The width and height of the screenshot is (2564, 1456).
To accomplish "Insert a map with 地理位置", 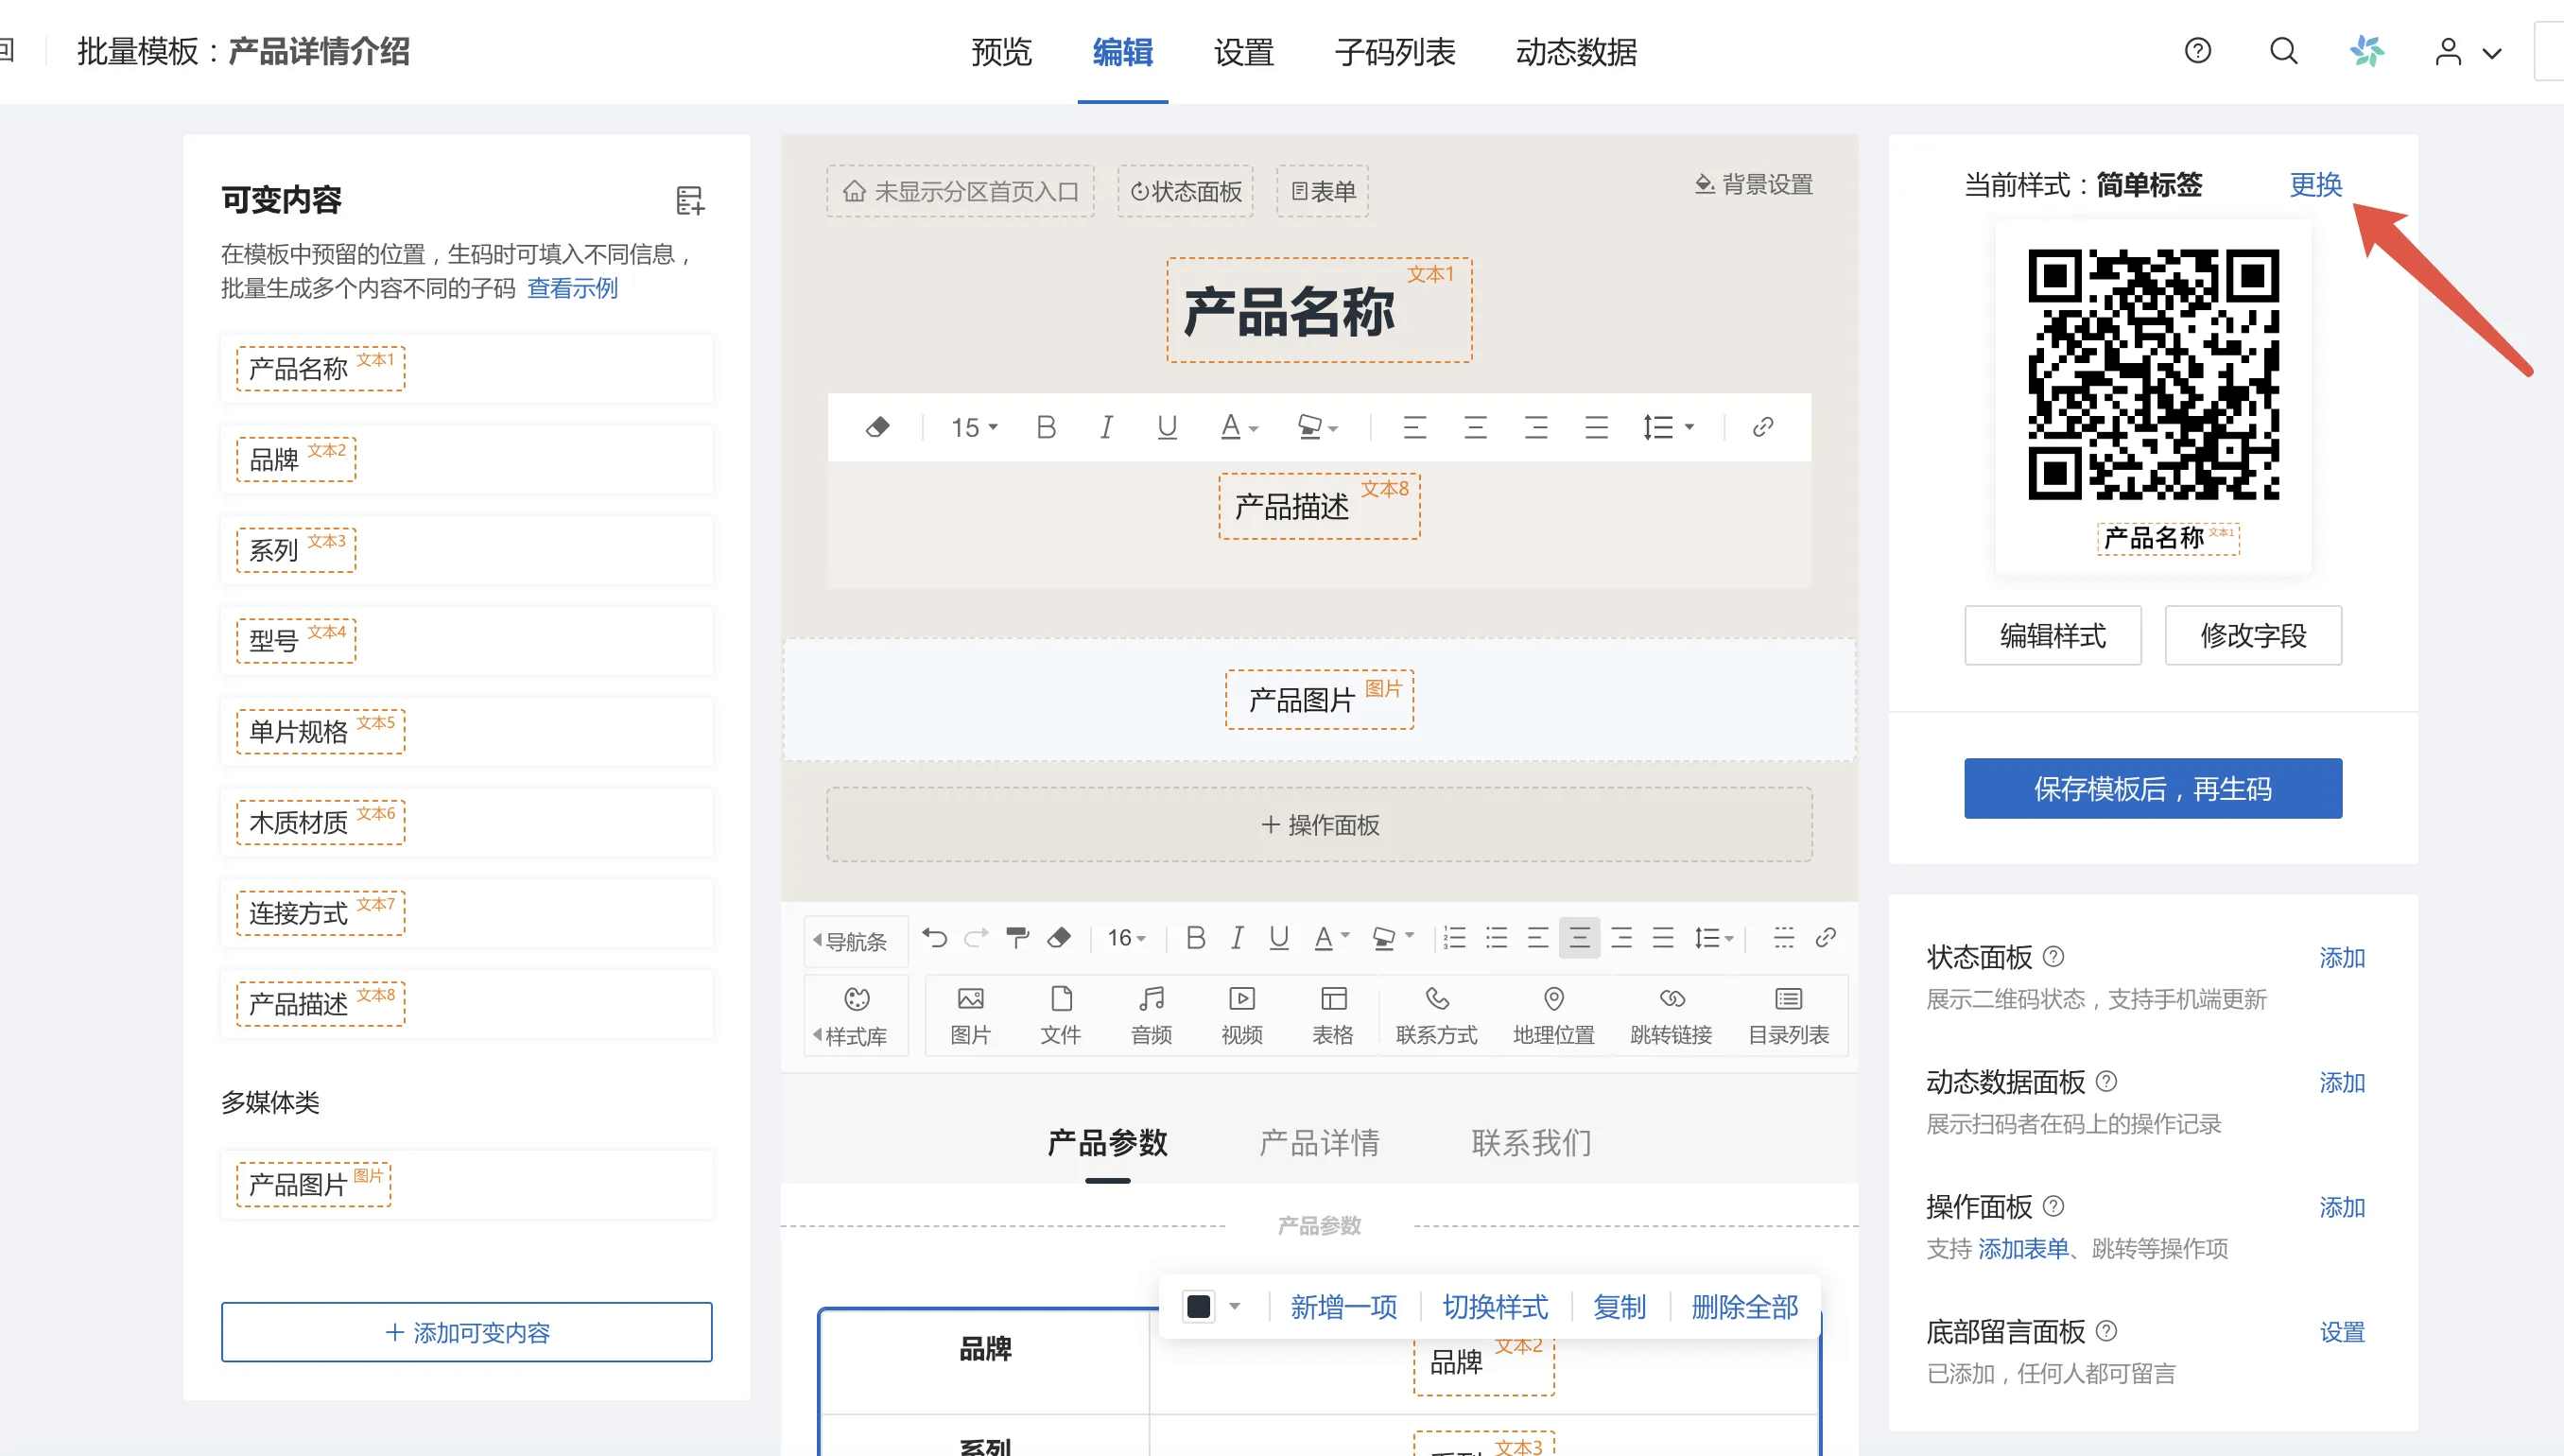I will pos(1553,1015).
